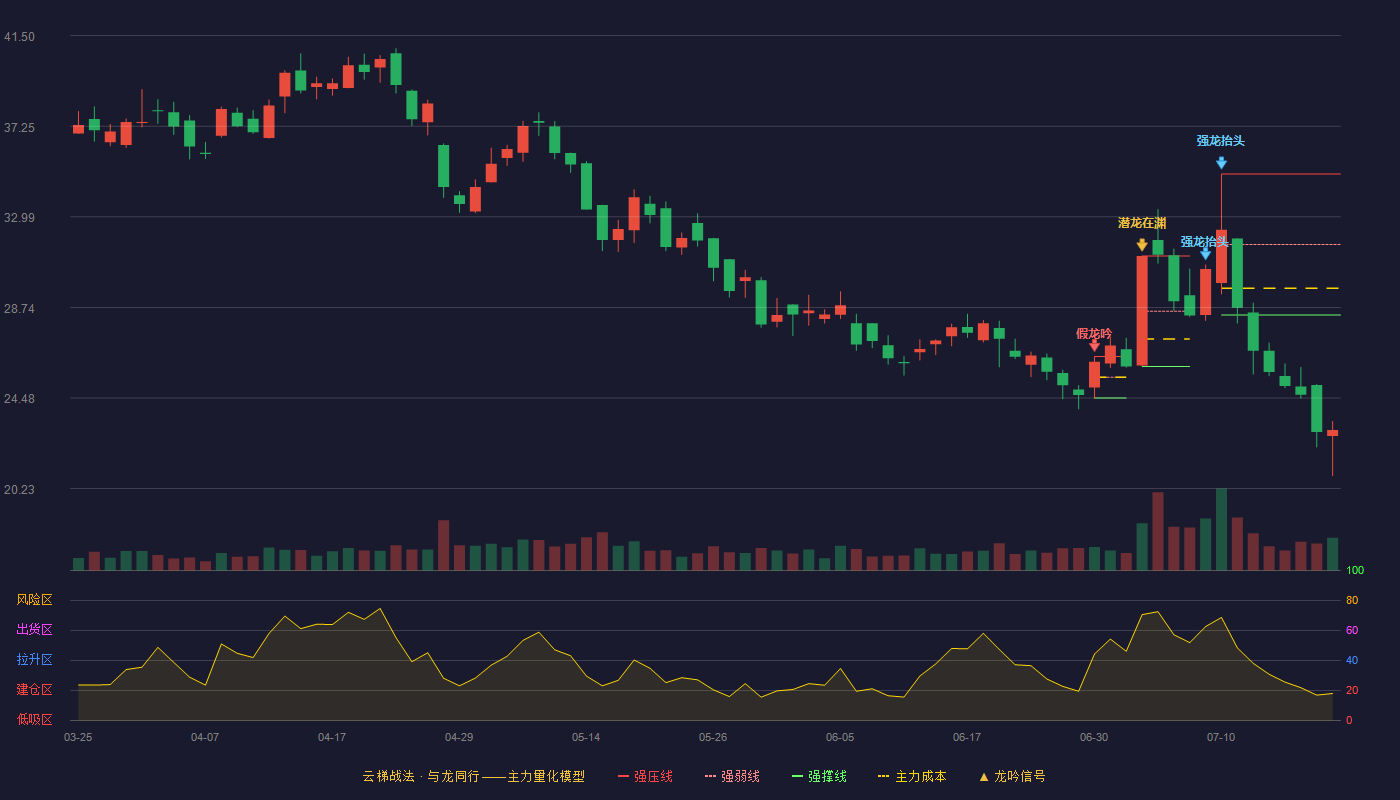Click the orange 80 indicator scale value

click(x=1352, y=600)
